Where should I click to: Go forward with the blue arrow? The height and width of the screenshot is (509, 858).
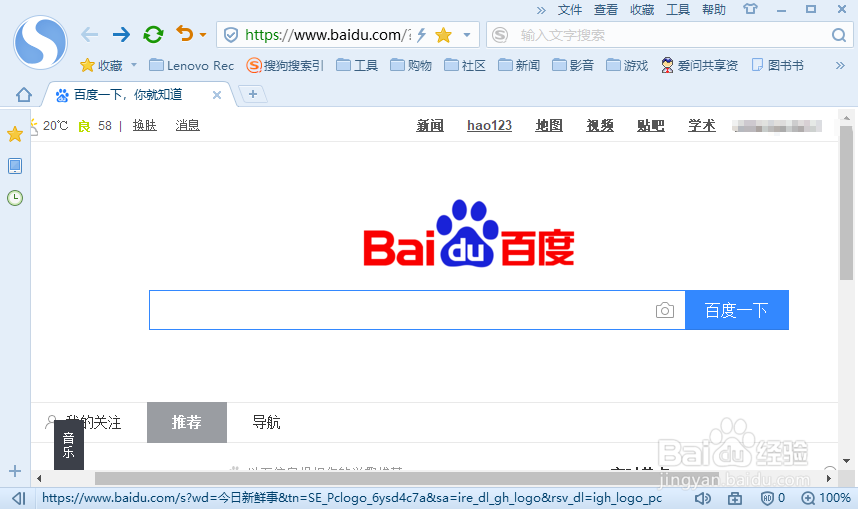(121, 35)
